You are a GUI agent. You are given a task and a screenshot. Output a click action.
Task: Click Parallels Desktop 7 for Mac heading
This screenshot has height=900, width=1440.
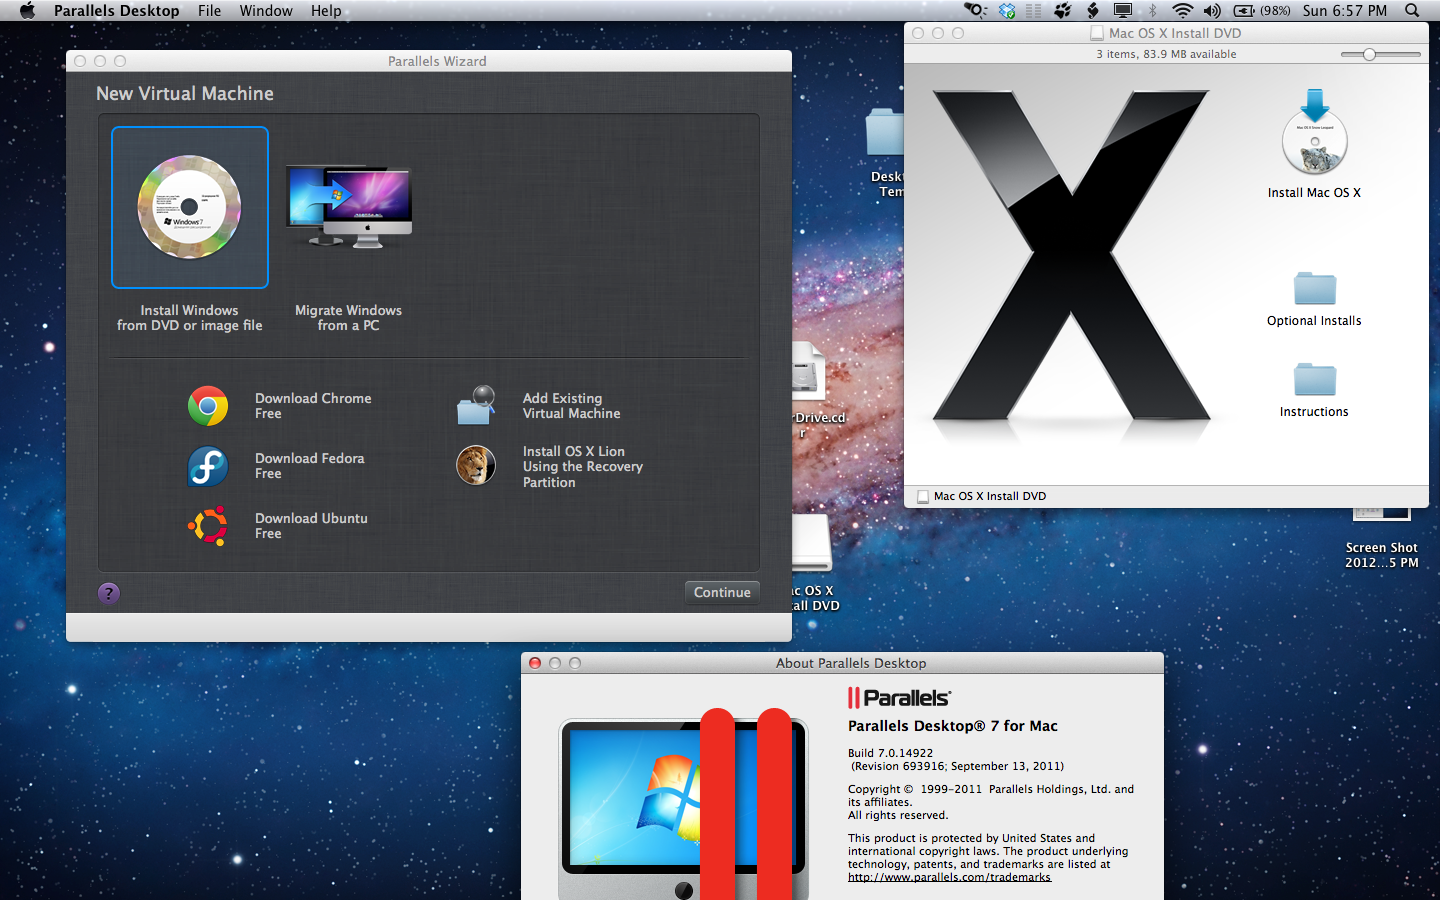952,726
